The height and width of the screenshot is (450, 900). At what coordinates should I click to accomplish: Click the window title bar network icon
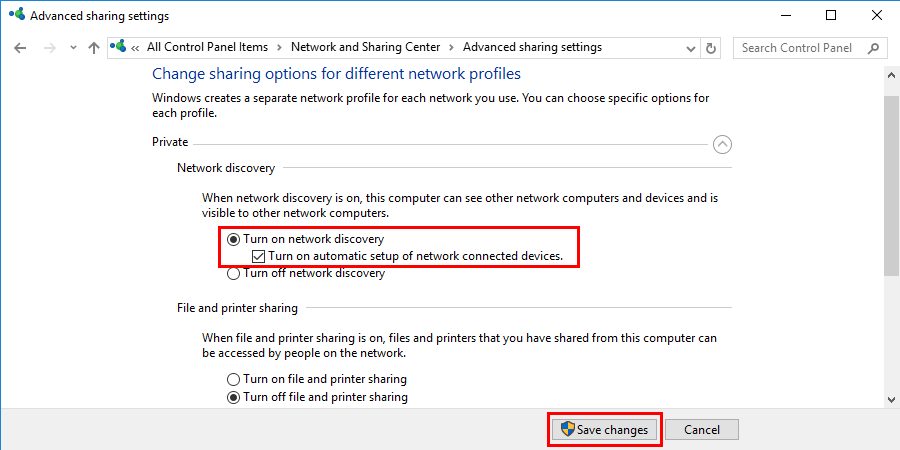point(17,14)
